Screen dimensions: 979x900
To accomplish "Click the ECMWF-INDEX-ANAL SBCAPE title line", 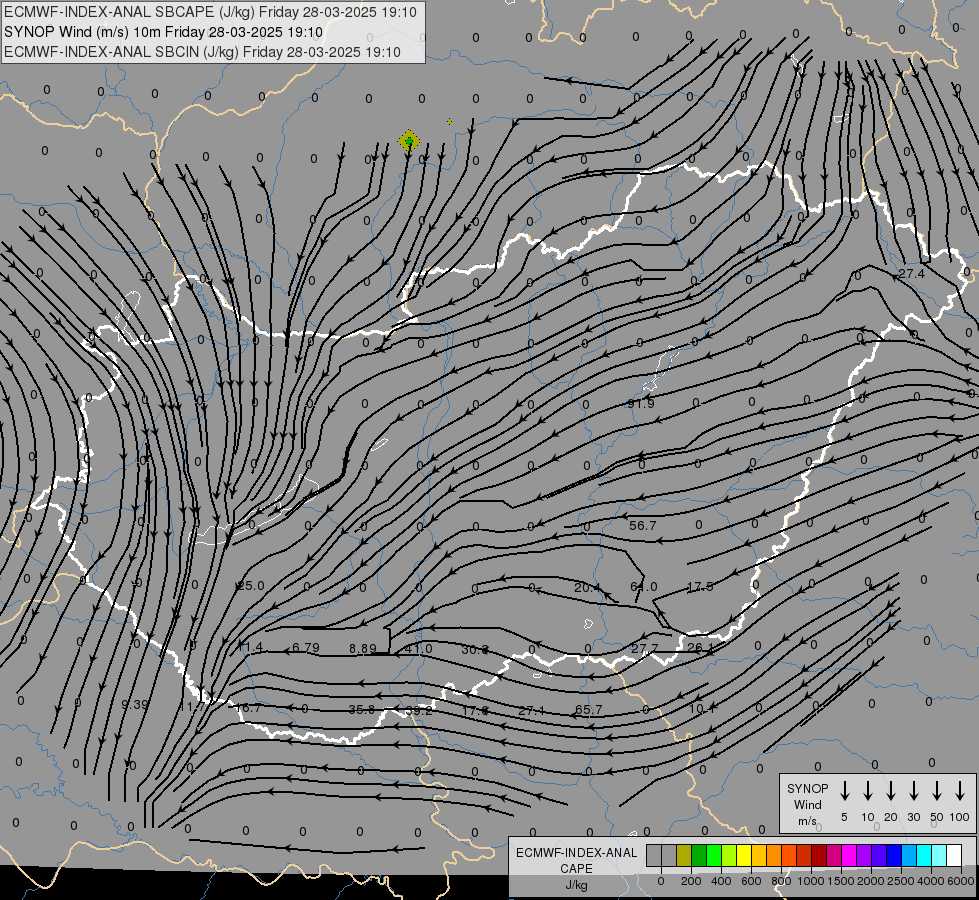I will tap(210, 12).
